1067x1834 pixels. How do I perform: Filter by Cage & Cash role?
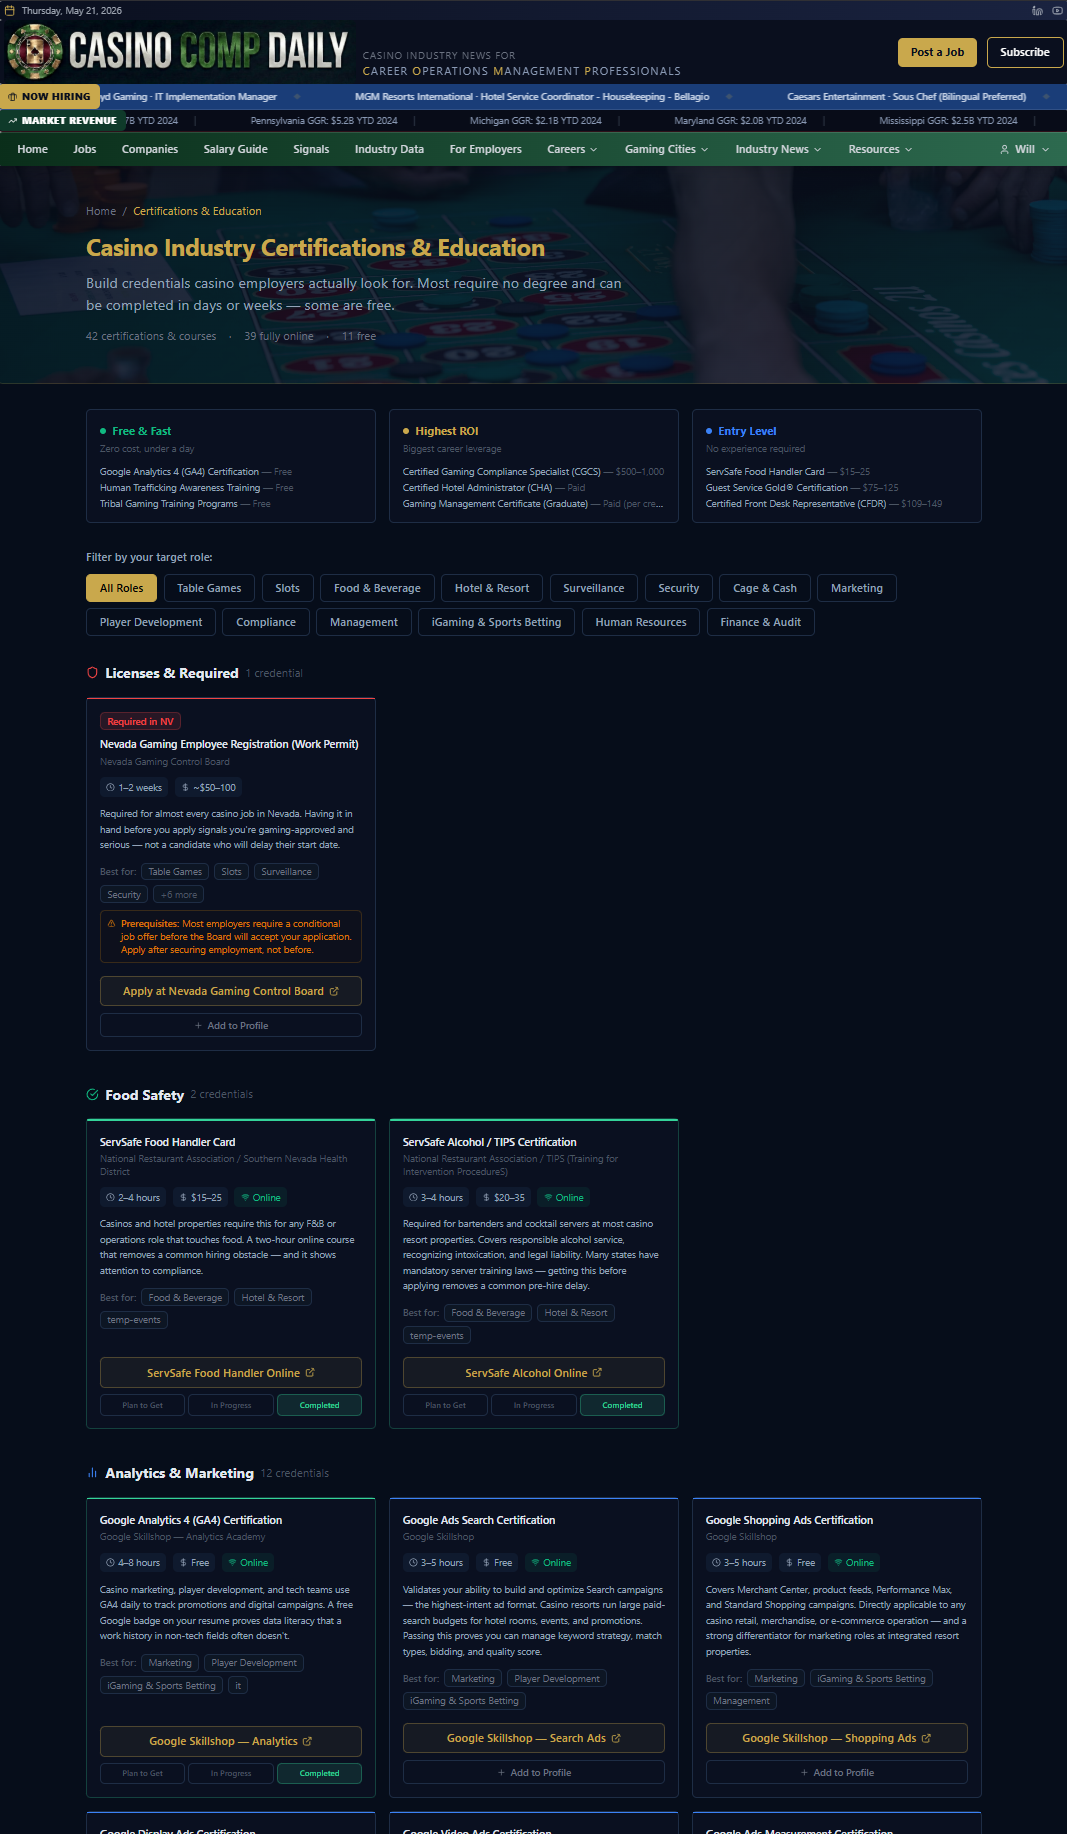coord(765,588)
